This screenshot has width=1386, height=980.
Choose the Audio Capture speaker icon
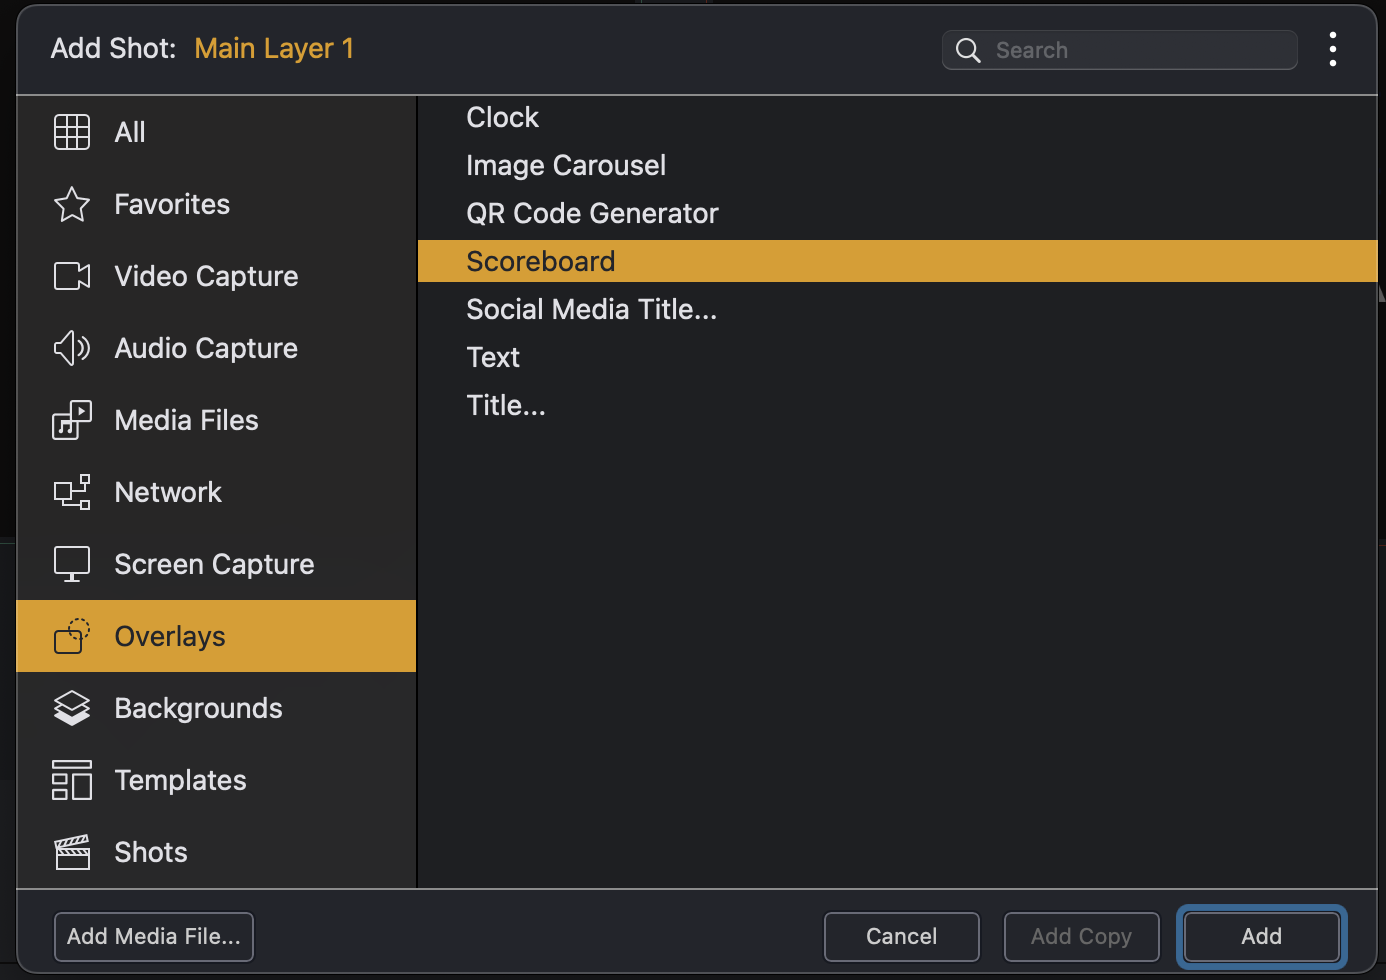tap(72, 348)
